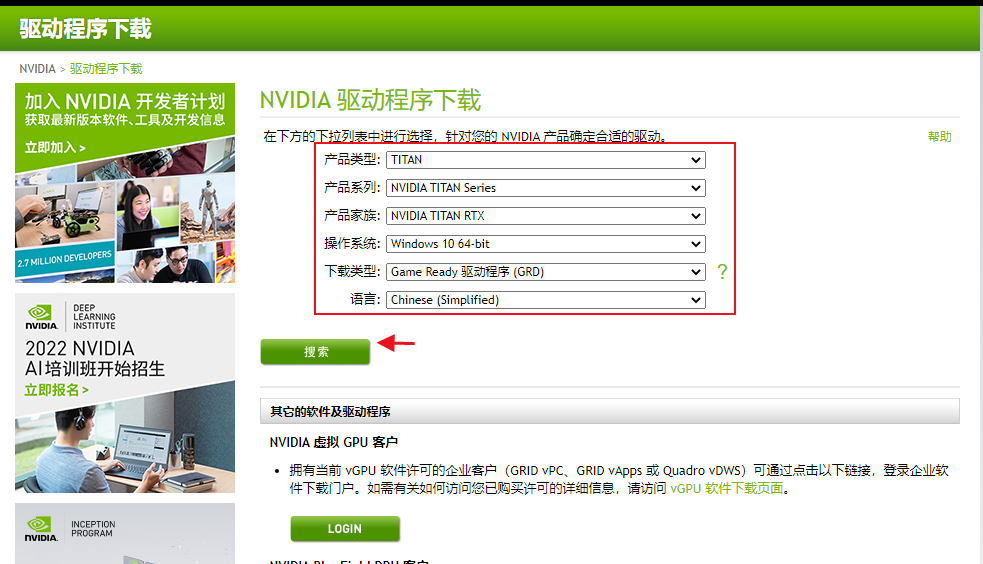Click 立即加入 in developer program banner
The image size is (983, 564).
click(55, 147)
